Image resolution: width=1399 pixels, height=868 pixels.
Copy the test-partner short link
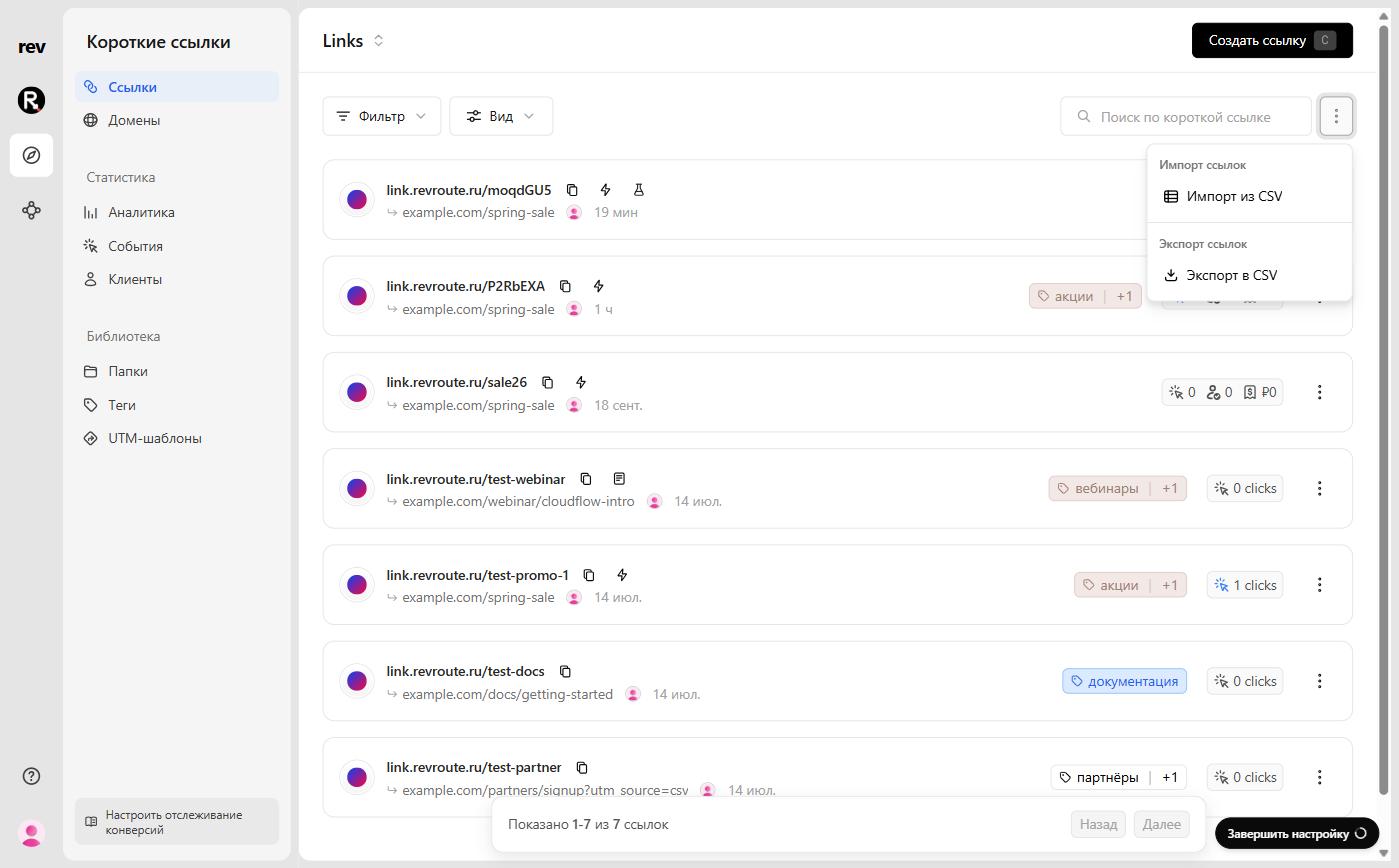(x=582, y=767)
